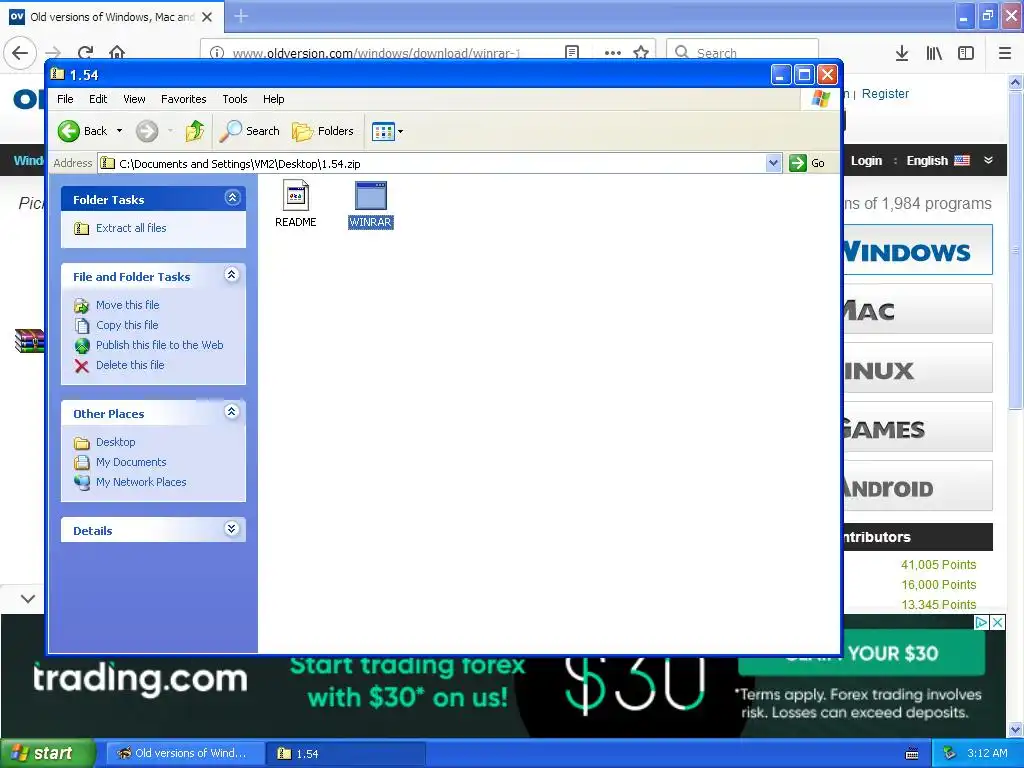Expand the chevron next to English flag
Viewport: 1024px width, 768px height.
pyautogui.click(x=988, y=160)
